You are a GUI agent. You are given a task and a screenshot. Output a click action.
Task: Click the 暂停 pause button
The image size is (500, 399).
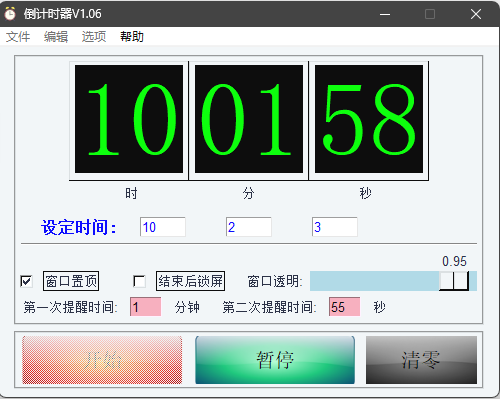click(x=275, y=360)
